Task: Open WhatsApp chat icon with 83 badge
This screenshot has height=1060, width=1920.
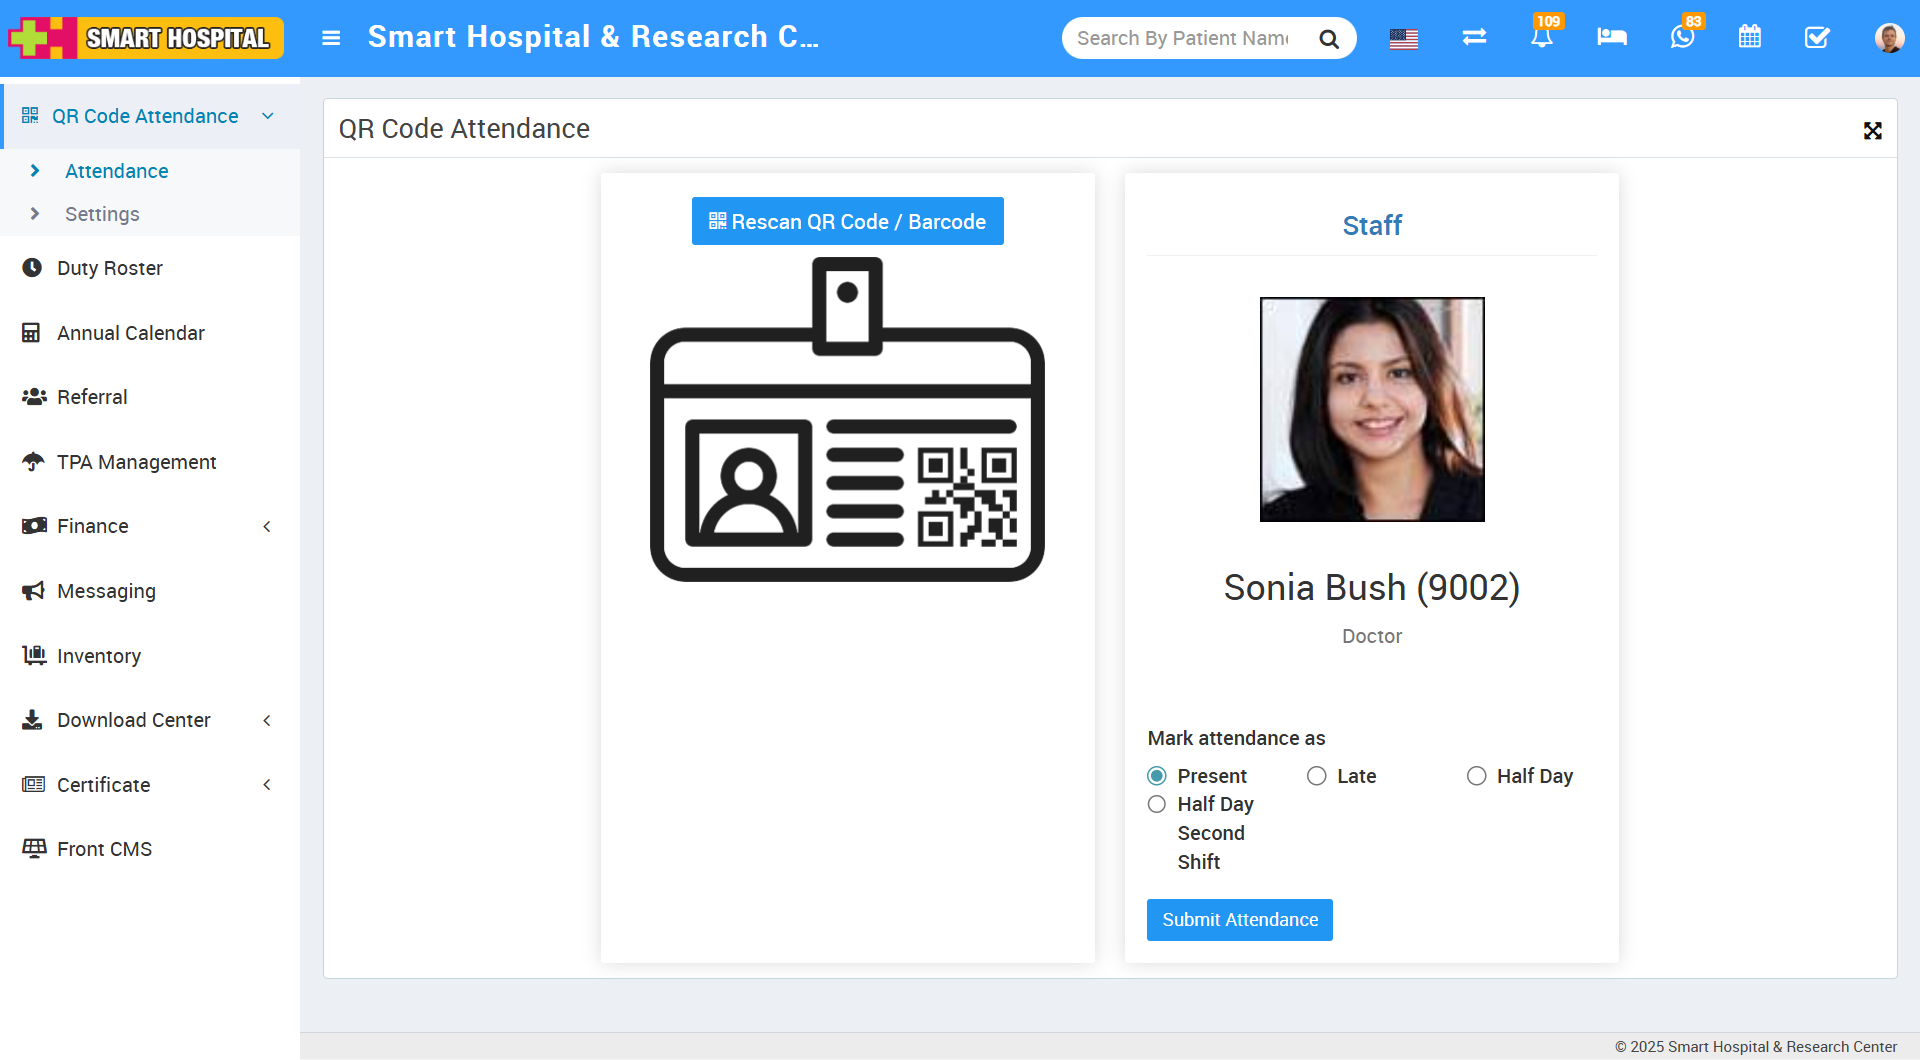Action: (1683, 37)
